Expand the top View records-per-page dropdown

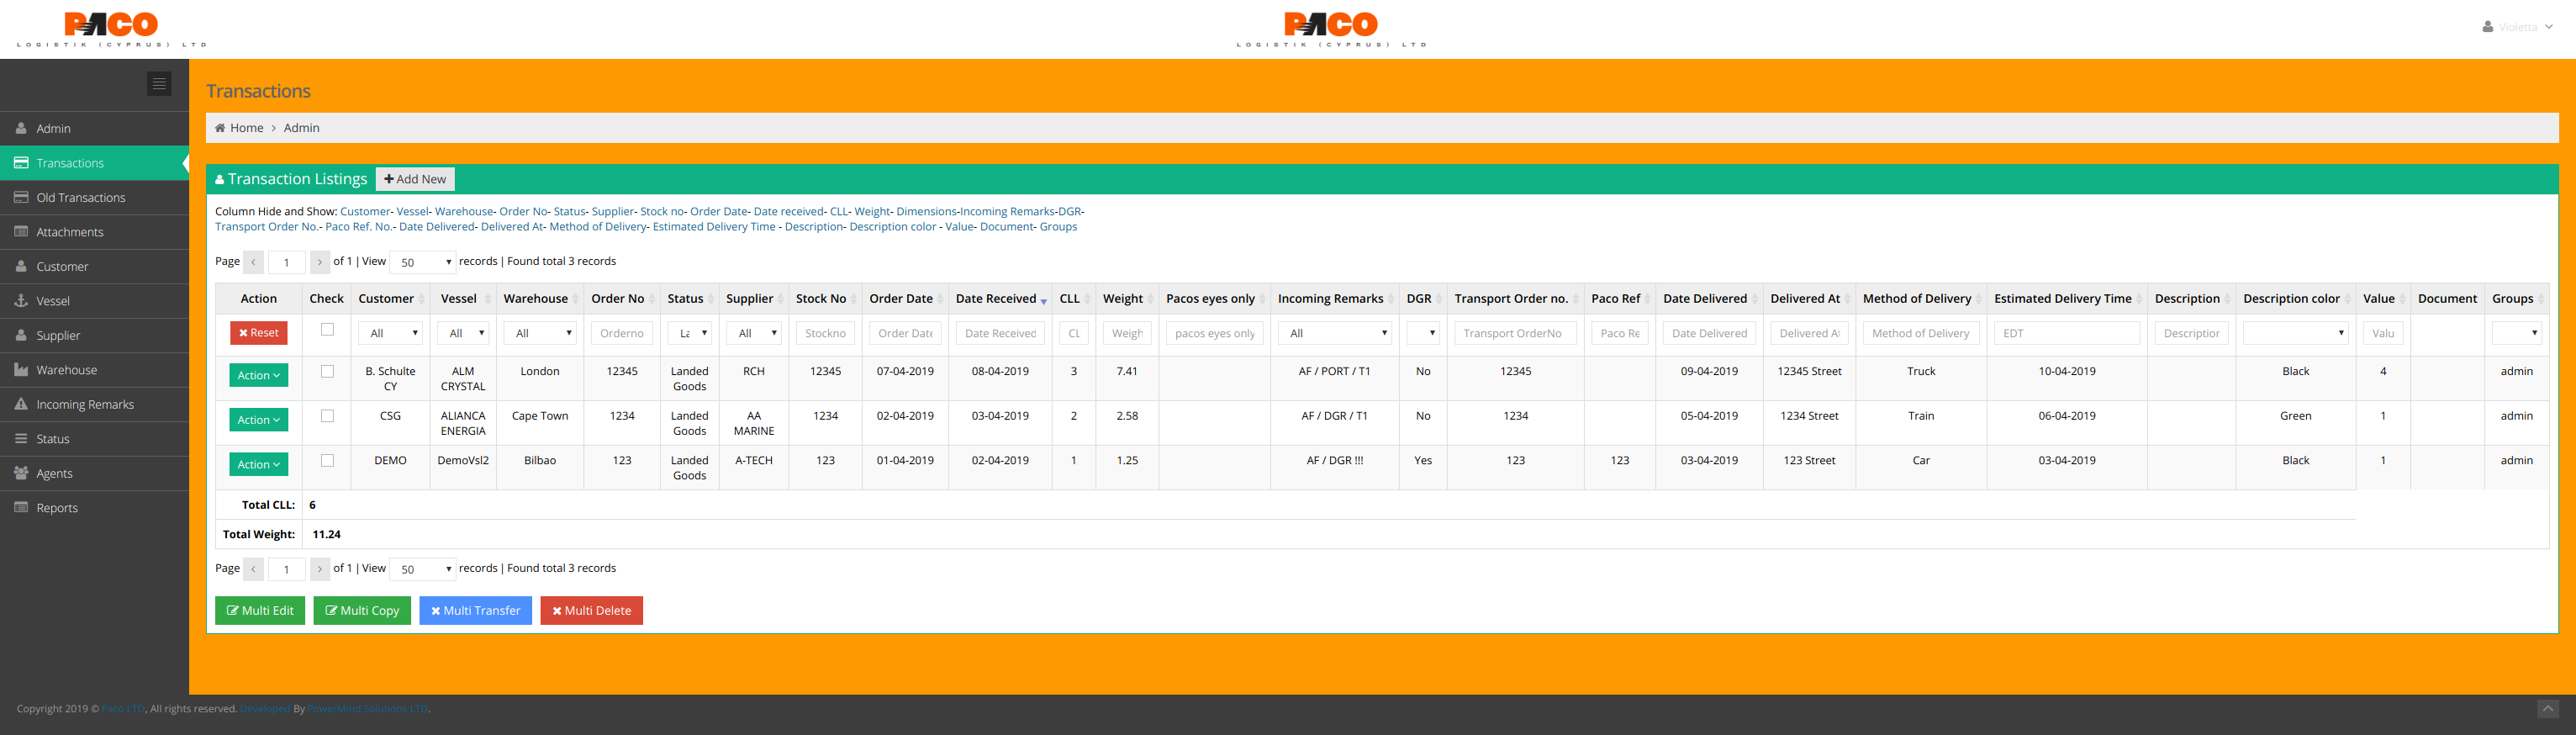422,262
